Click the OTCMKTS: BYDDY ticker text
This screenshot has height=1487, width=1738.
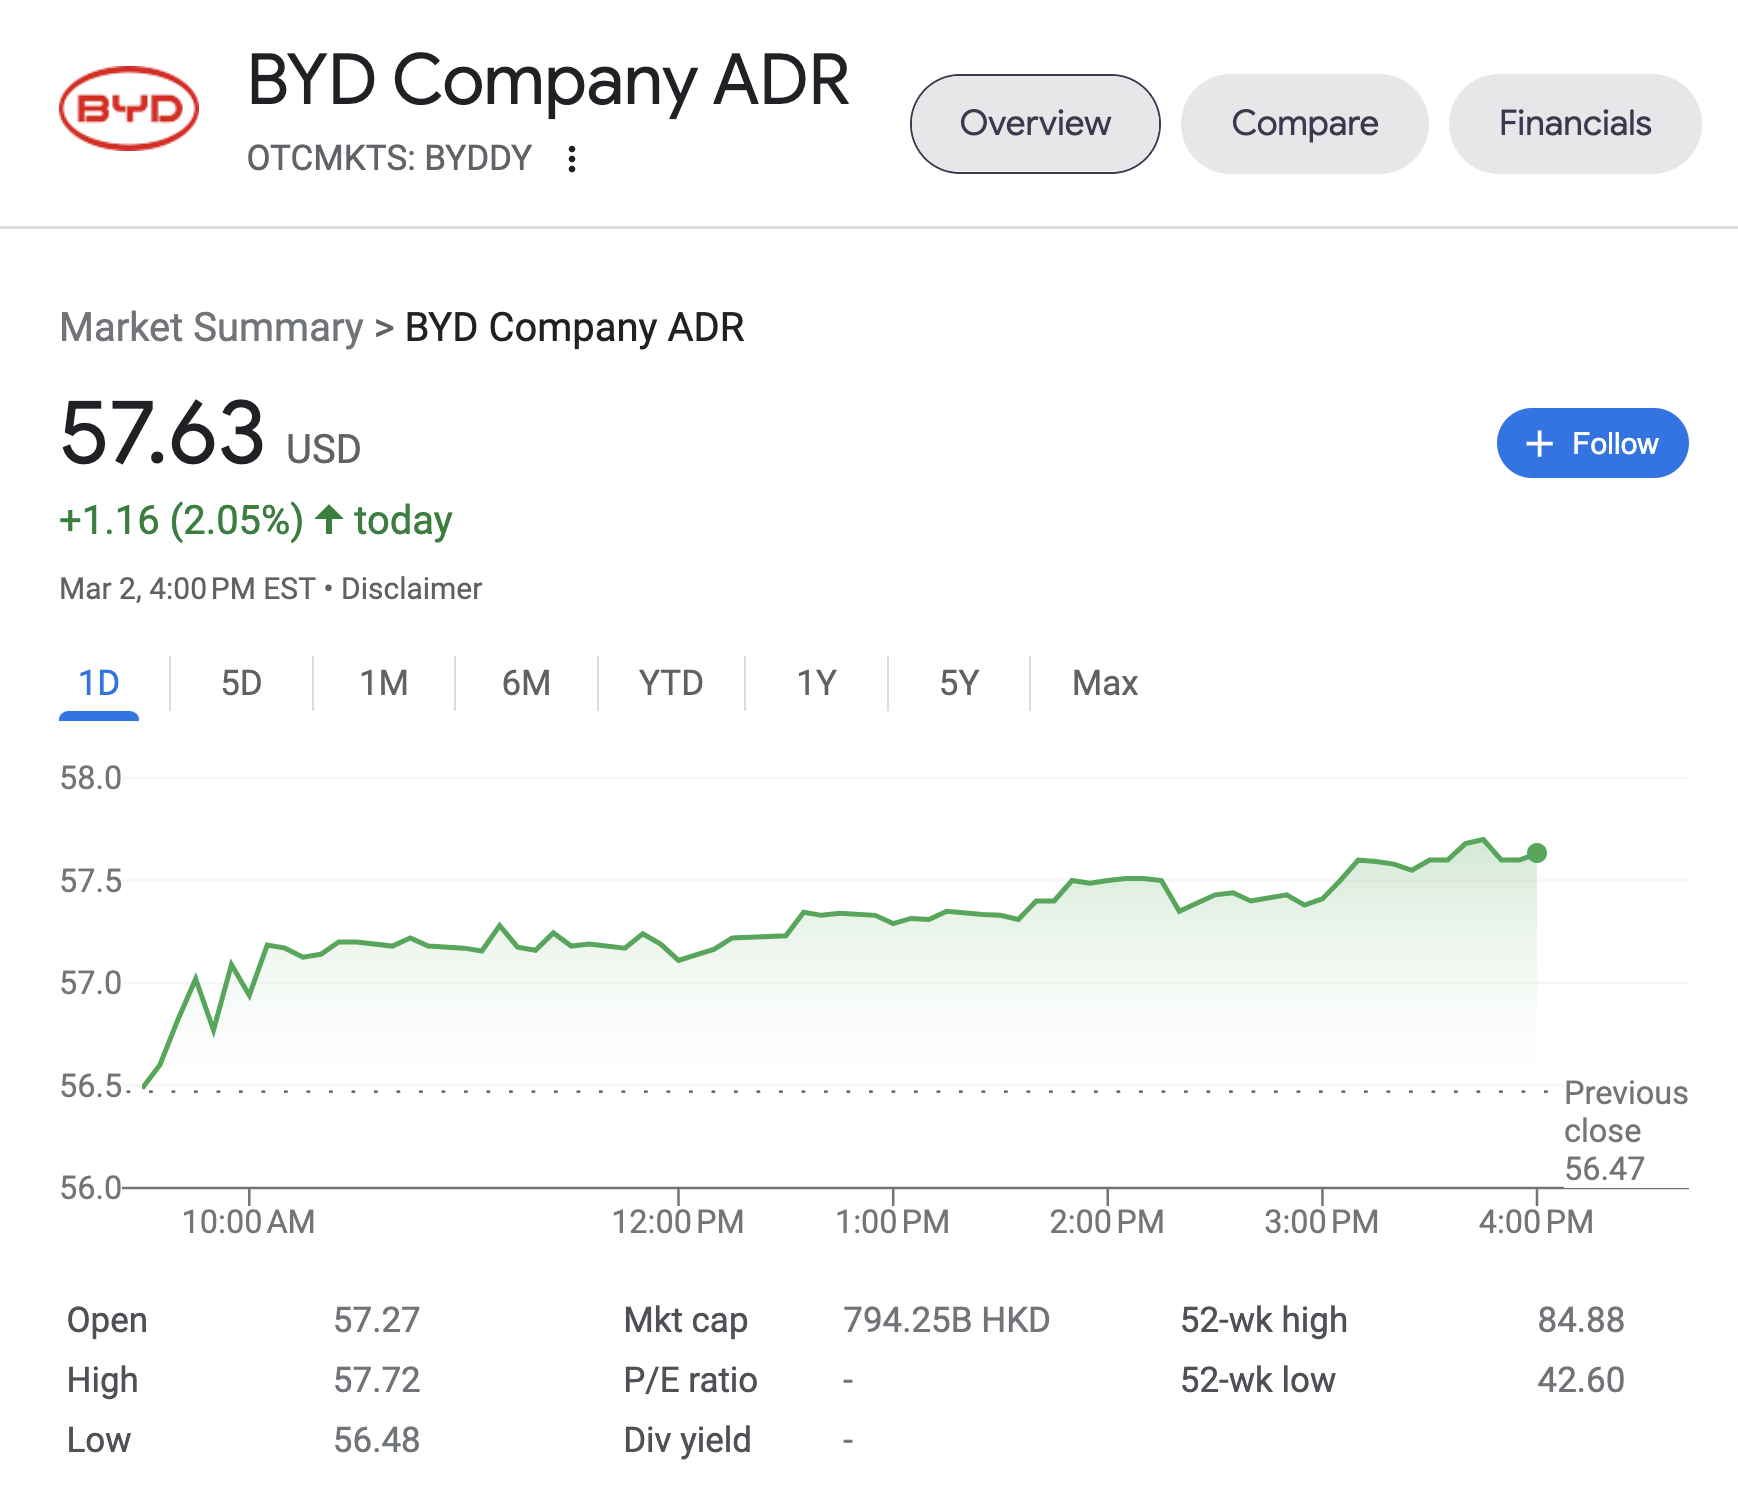[x=389, y=159]
